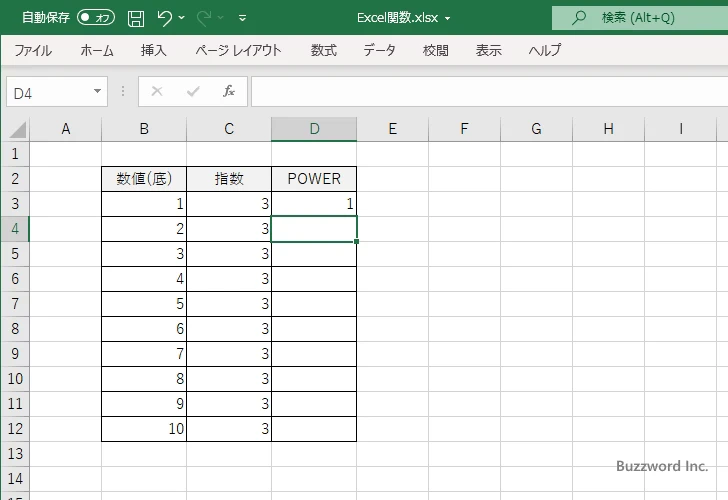Open the Undo history dropdown arrow

tap(182, 18)
